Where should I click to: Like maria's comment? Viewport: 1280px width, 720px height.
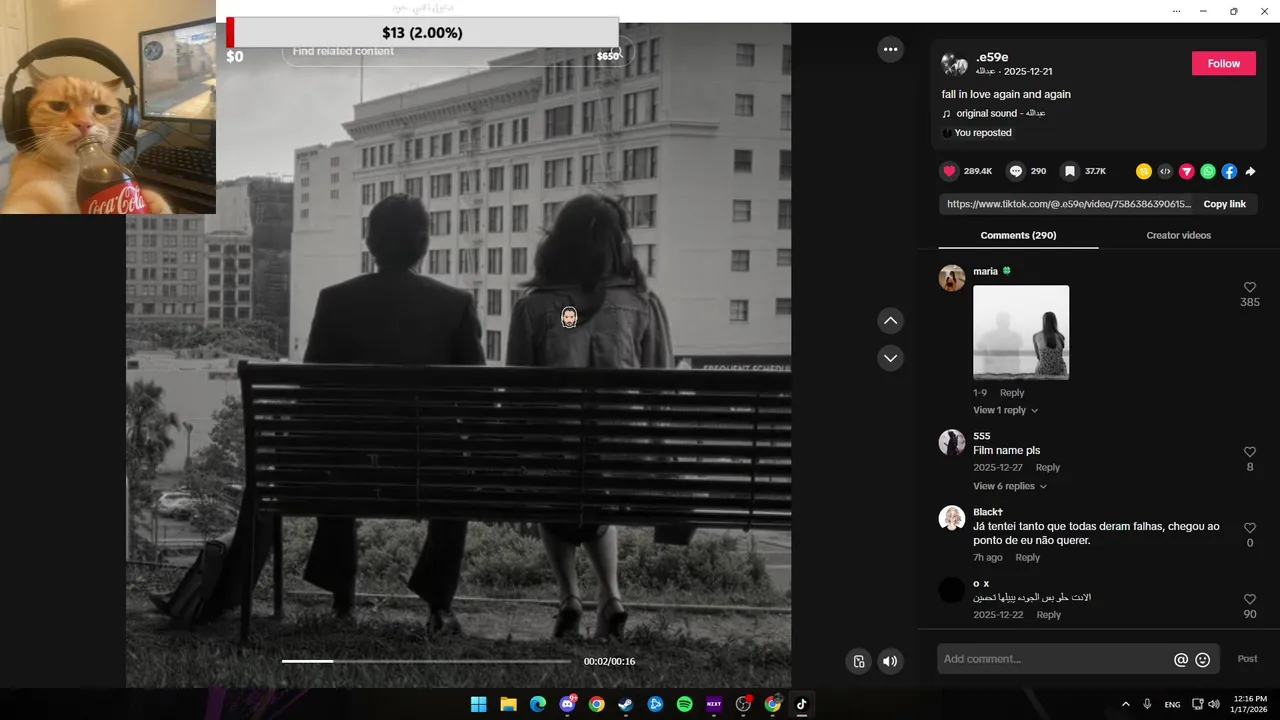click(x=1250, y=288)
